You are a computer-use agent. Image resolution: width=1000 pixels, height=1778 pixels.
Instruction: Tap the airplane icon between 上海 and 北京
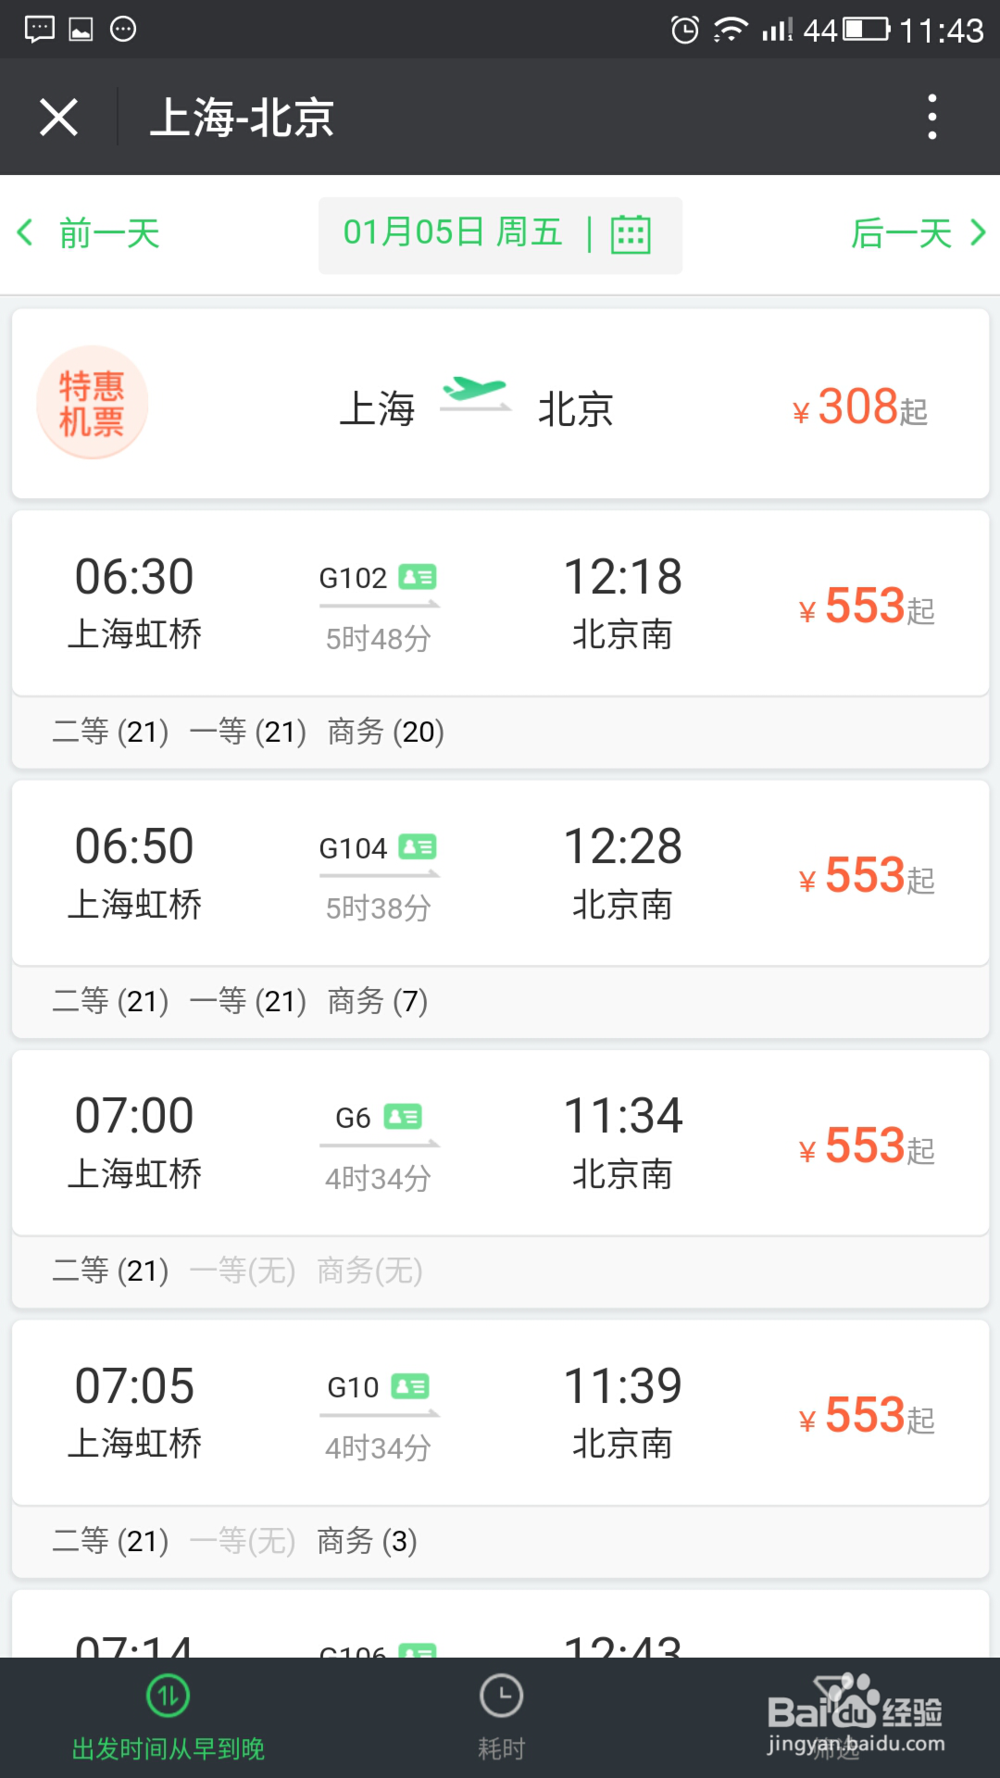click(x=475, y=392)
